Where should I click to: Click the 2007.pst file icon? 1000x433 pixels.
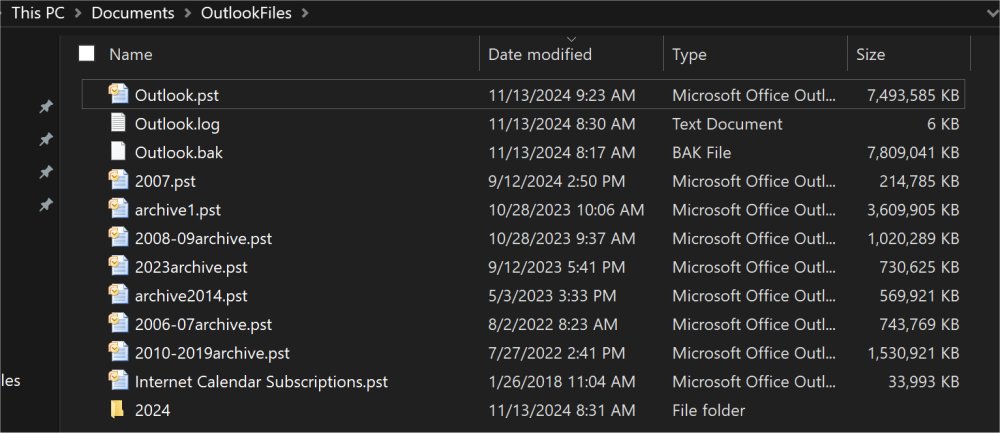119,180
